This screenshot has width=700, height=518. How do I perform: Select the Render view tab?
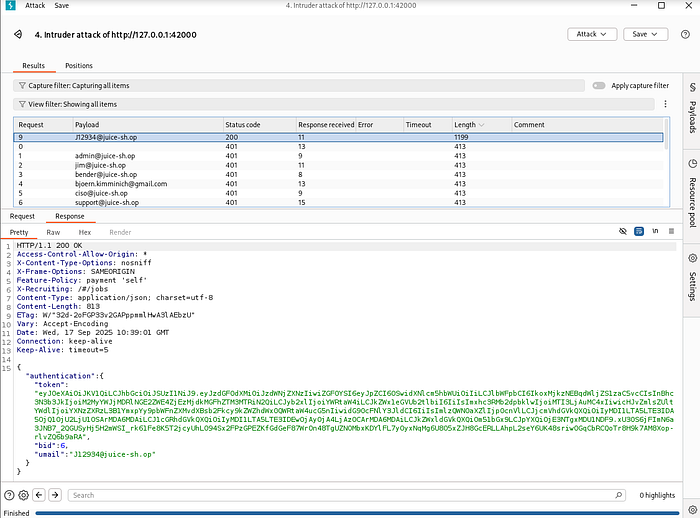(x=120, y=232)
